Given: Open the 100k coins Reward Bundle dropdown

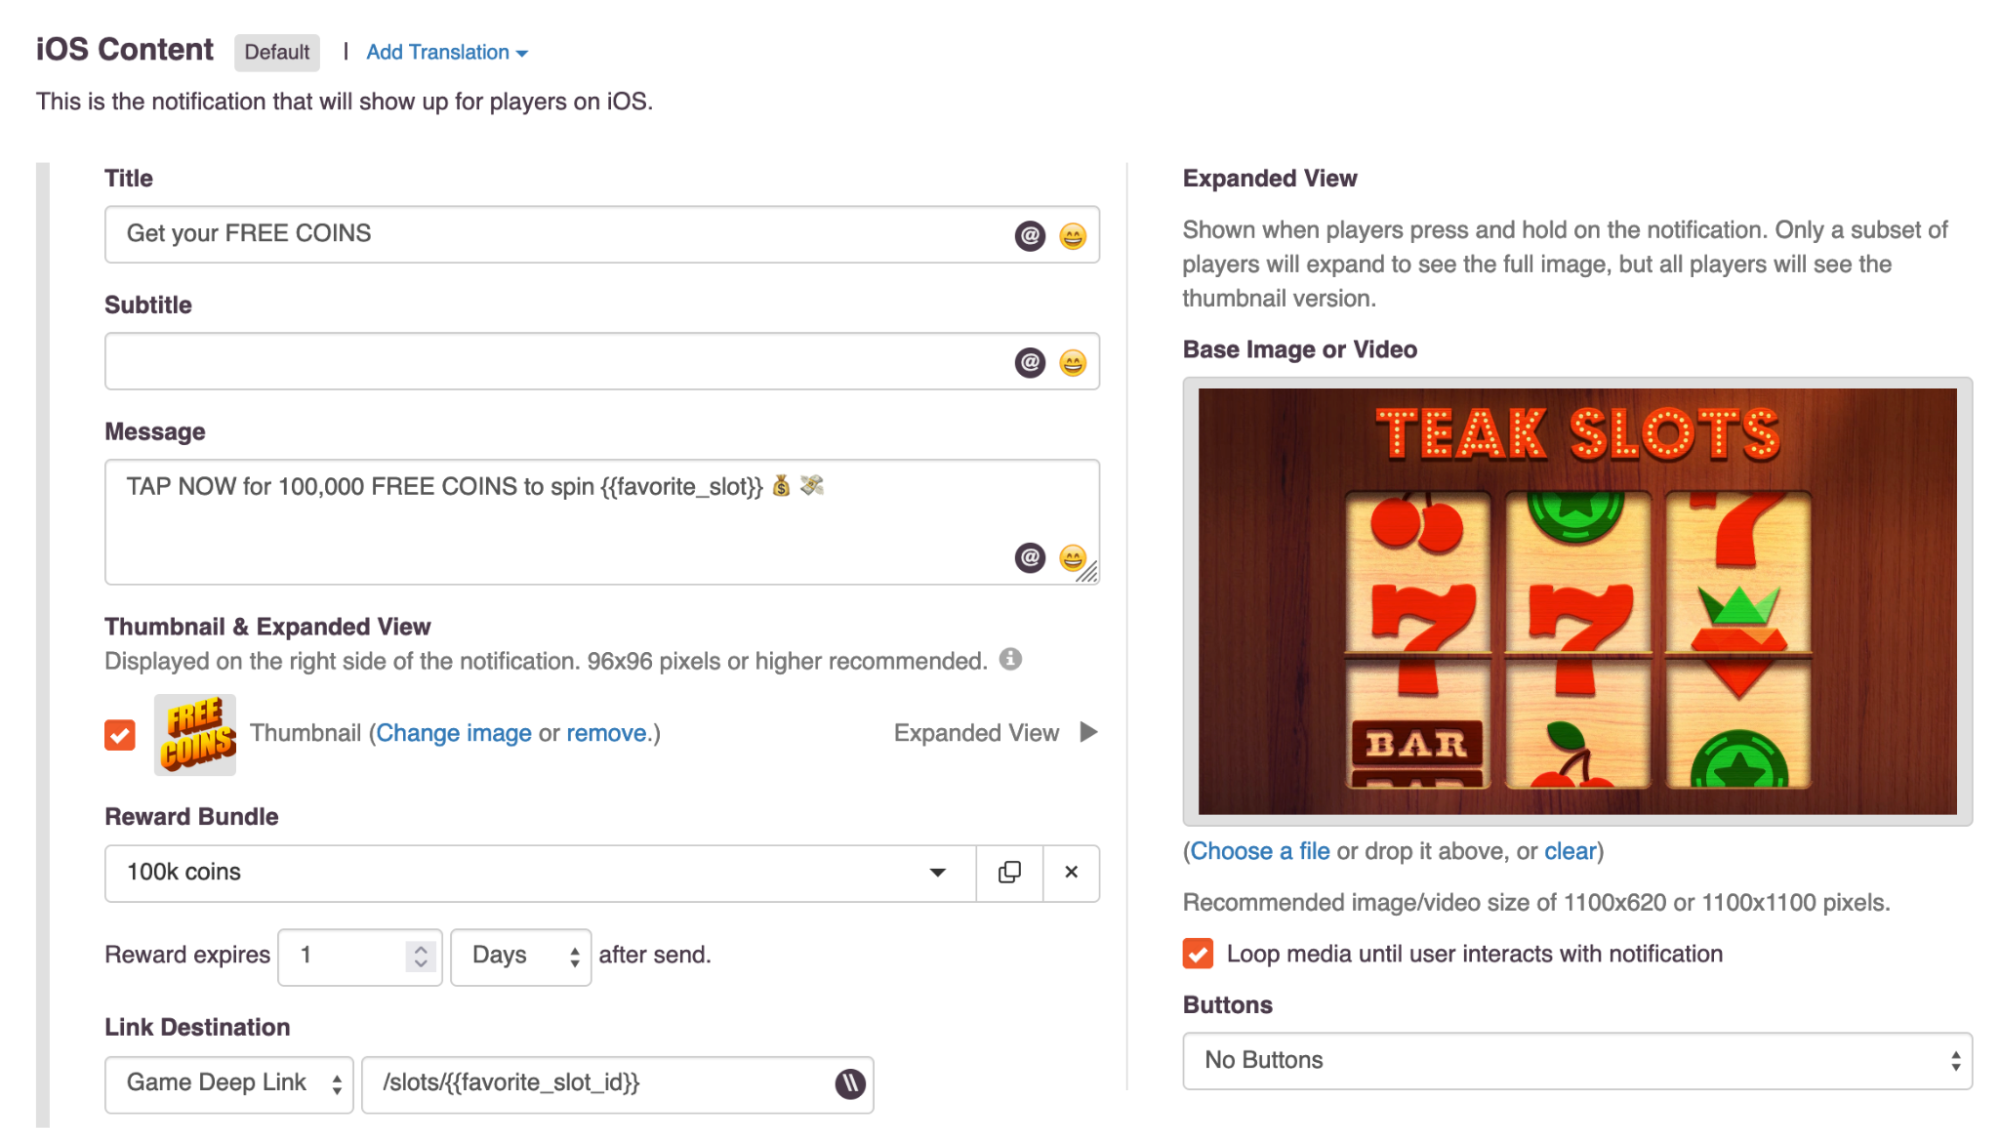Looking at the screenshot, I should click(x=540, y=872).
